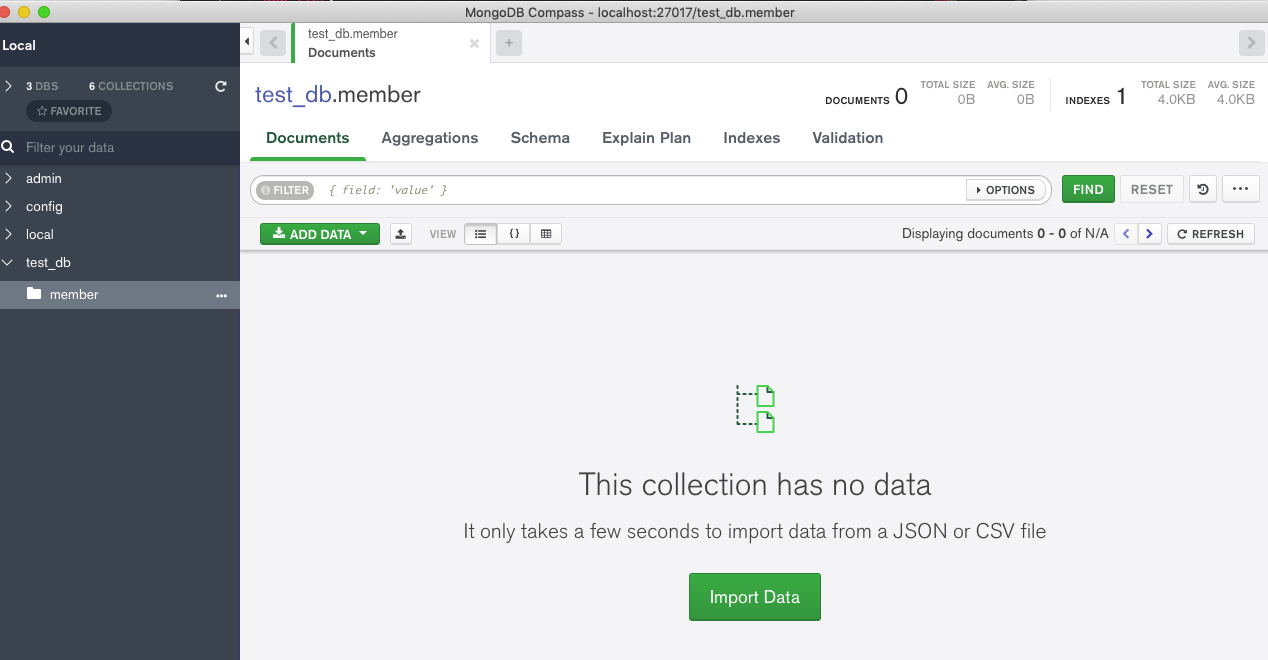Select the test_db database name
This screenshot has height=660, width=1268.
click(x=49, y=263)
